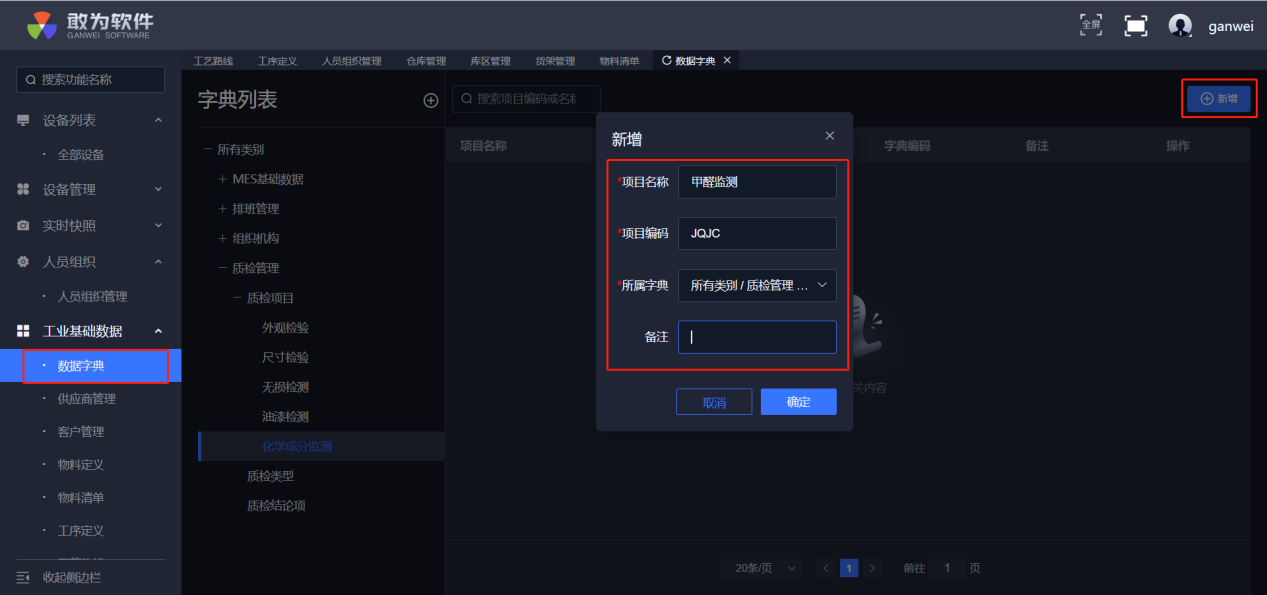This screenshot has height=595, width=1267.
Task: Click the screen expand icon beside avatar
Action: point(1135,26)
